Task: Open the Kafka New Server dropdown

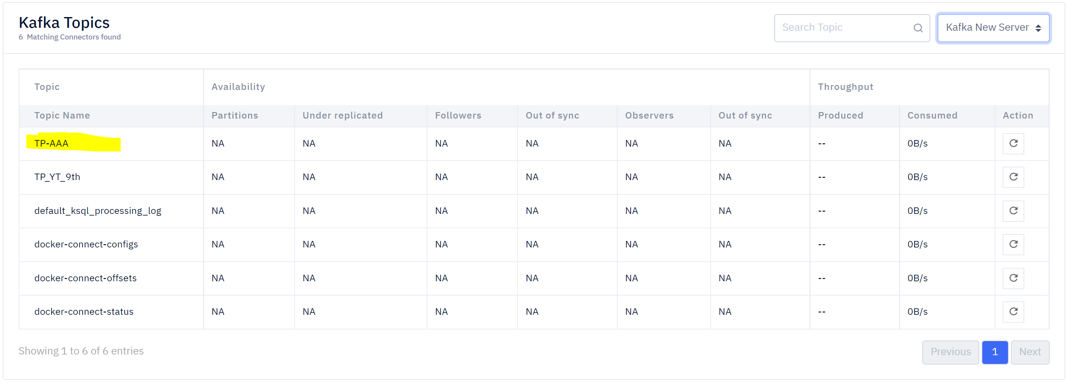Action: pos(993,28)
